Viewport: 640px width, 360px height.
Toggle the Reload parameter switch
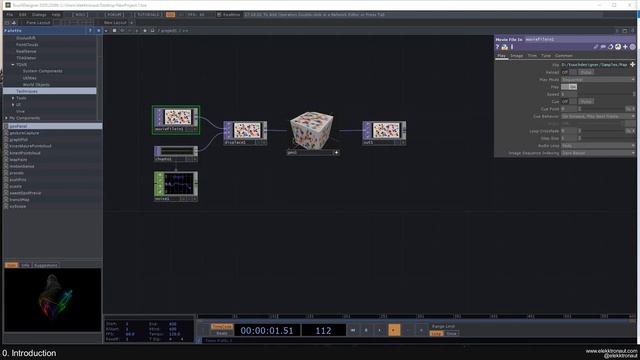569,72
